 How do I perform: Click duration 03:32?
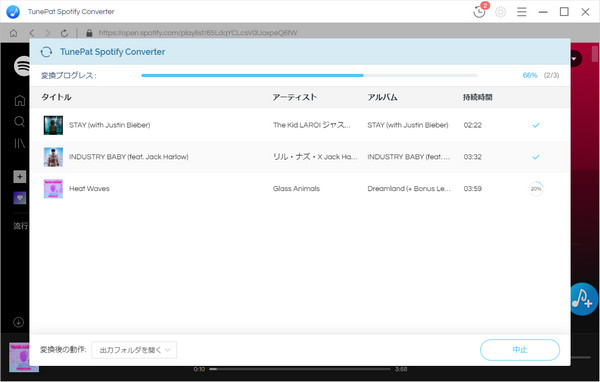tap(473, 157)
